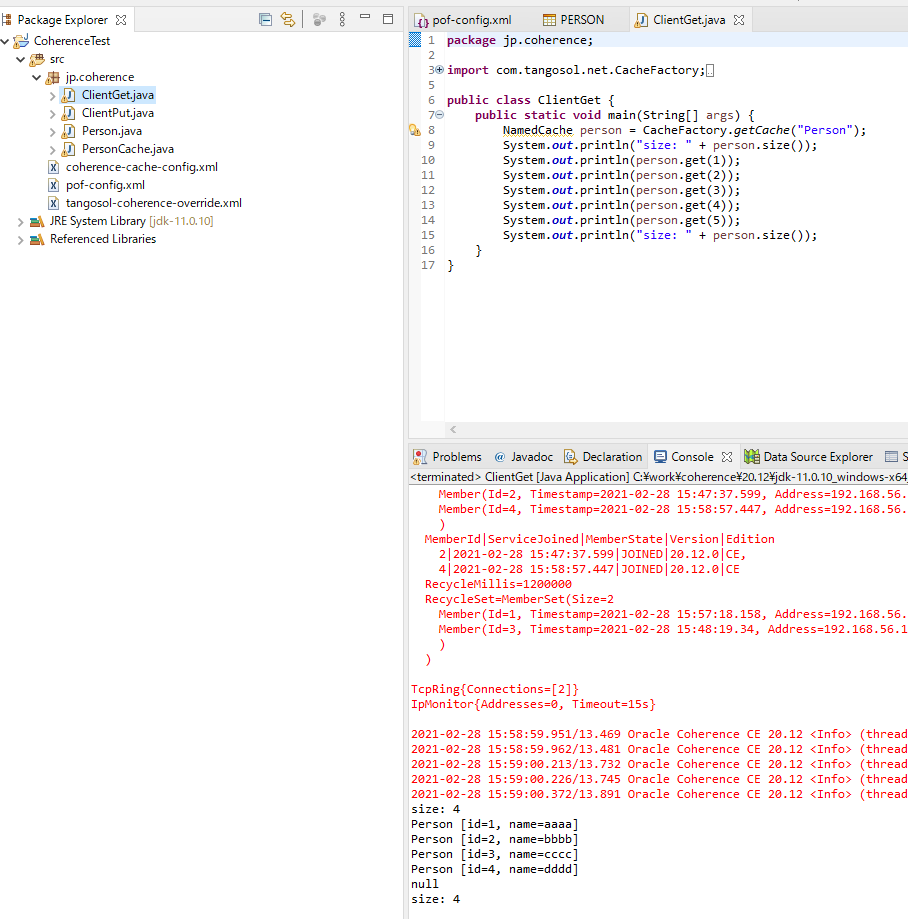Select pof-config.xml in the tree
This screenshot has width=908, height=919.
(105, 185)
